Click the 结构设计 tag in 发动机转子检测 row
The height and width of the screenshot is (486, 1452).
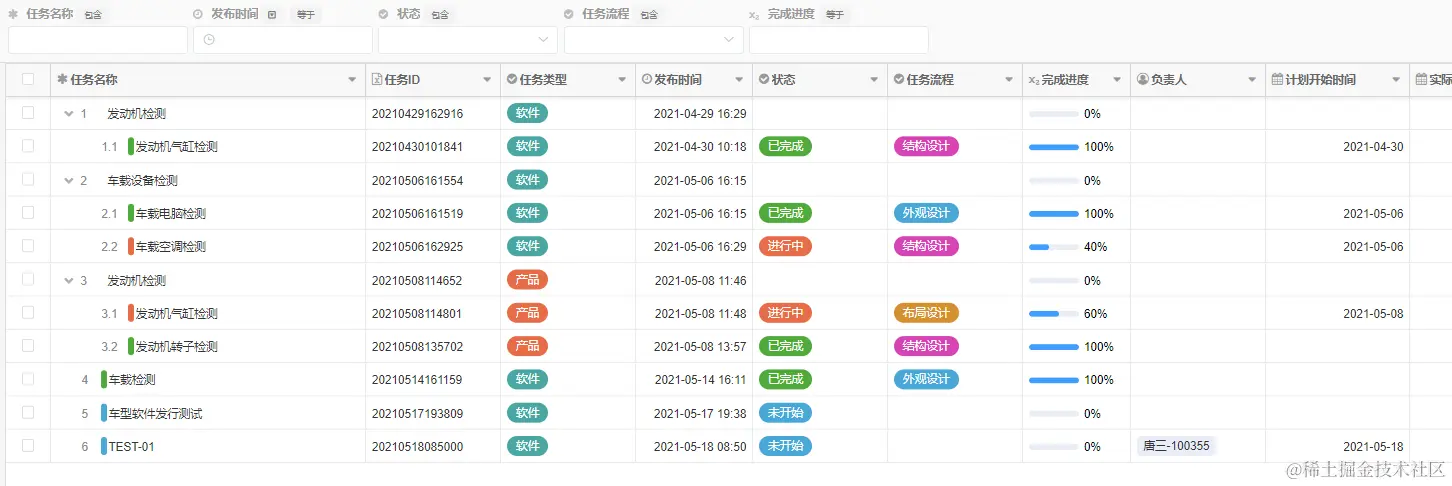click(926, 346)
